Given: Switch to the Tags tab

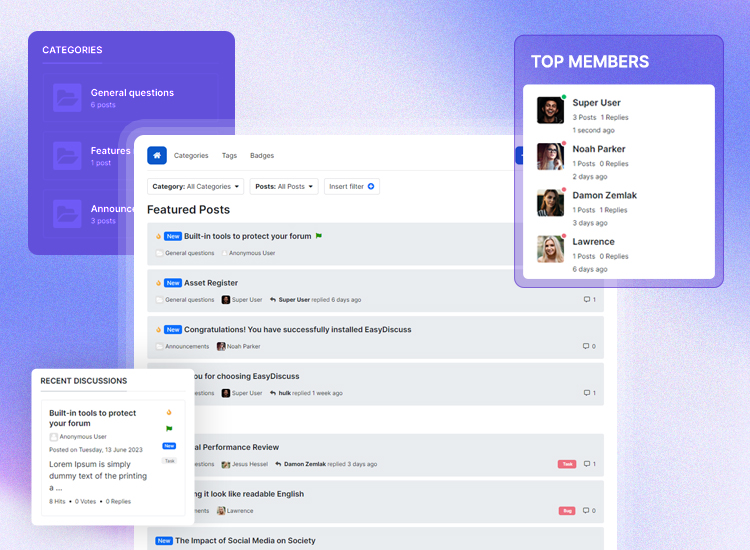Looking at the screenshot, I should (x=229, y=155).
